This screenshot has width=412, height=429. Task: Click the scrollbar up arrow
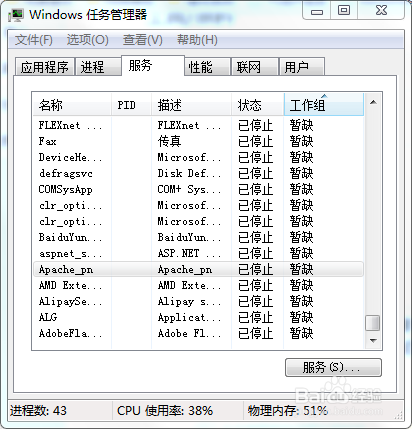373,102
